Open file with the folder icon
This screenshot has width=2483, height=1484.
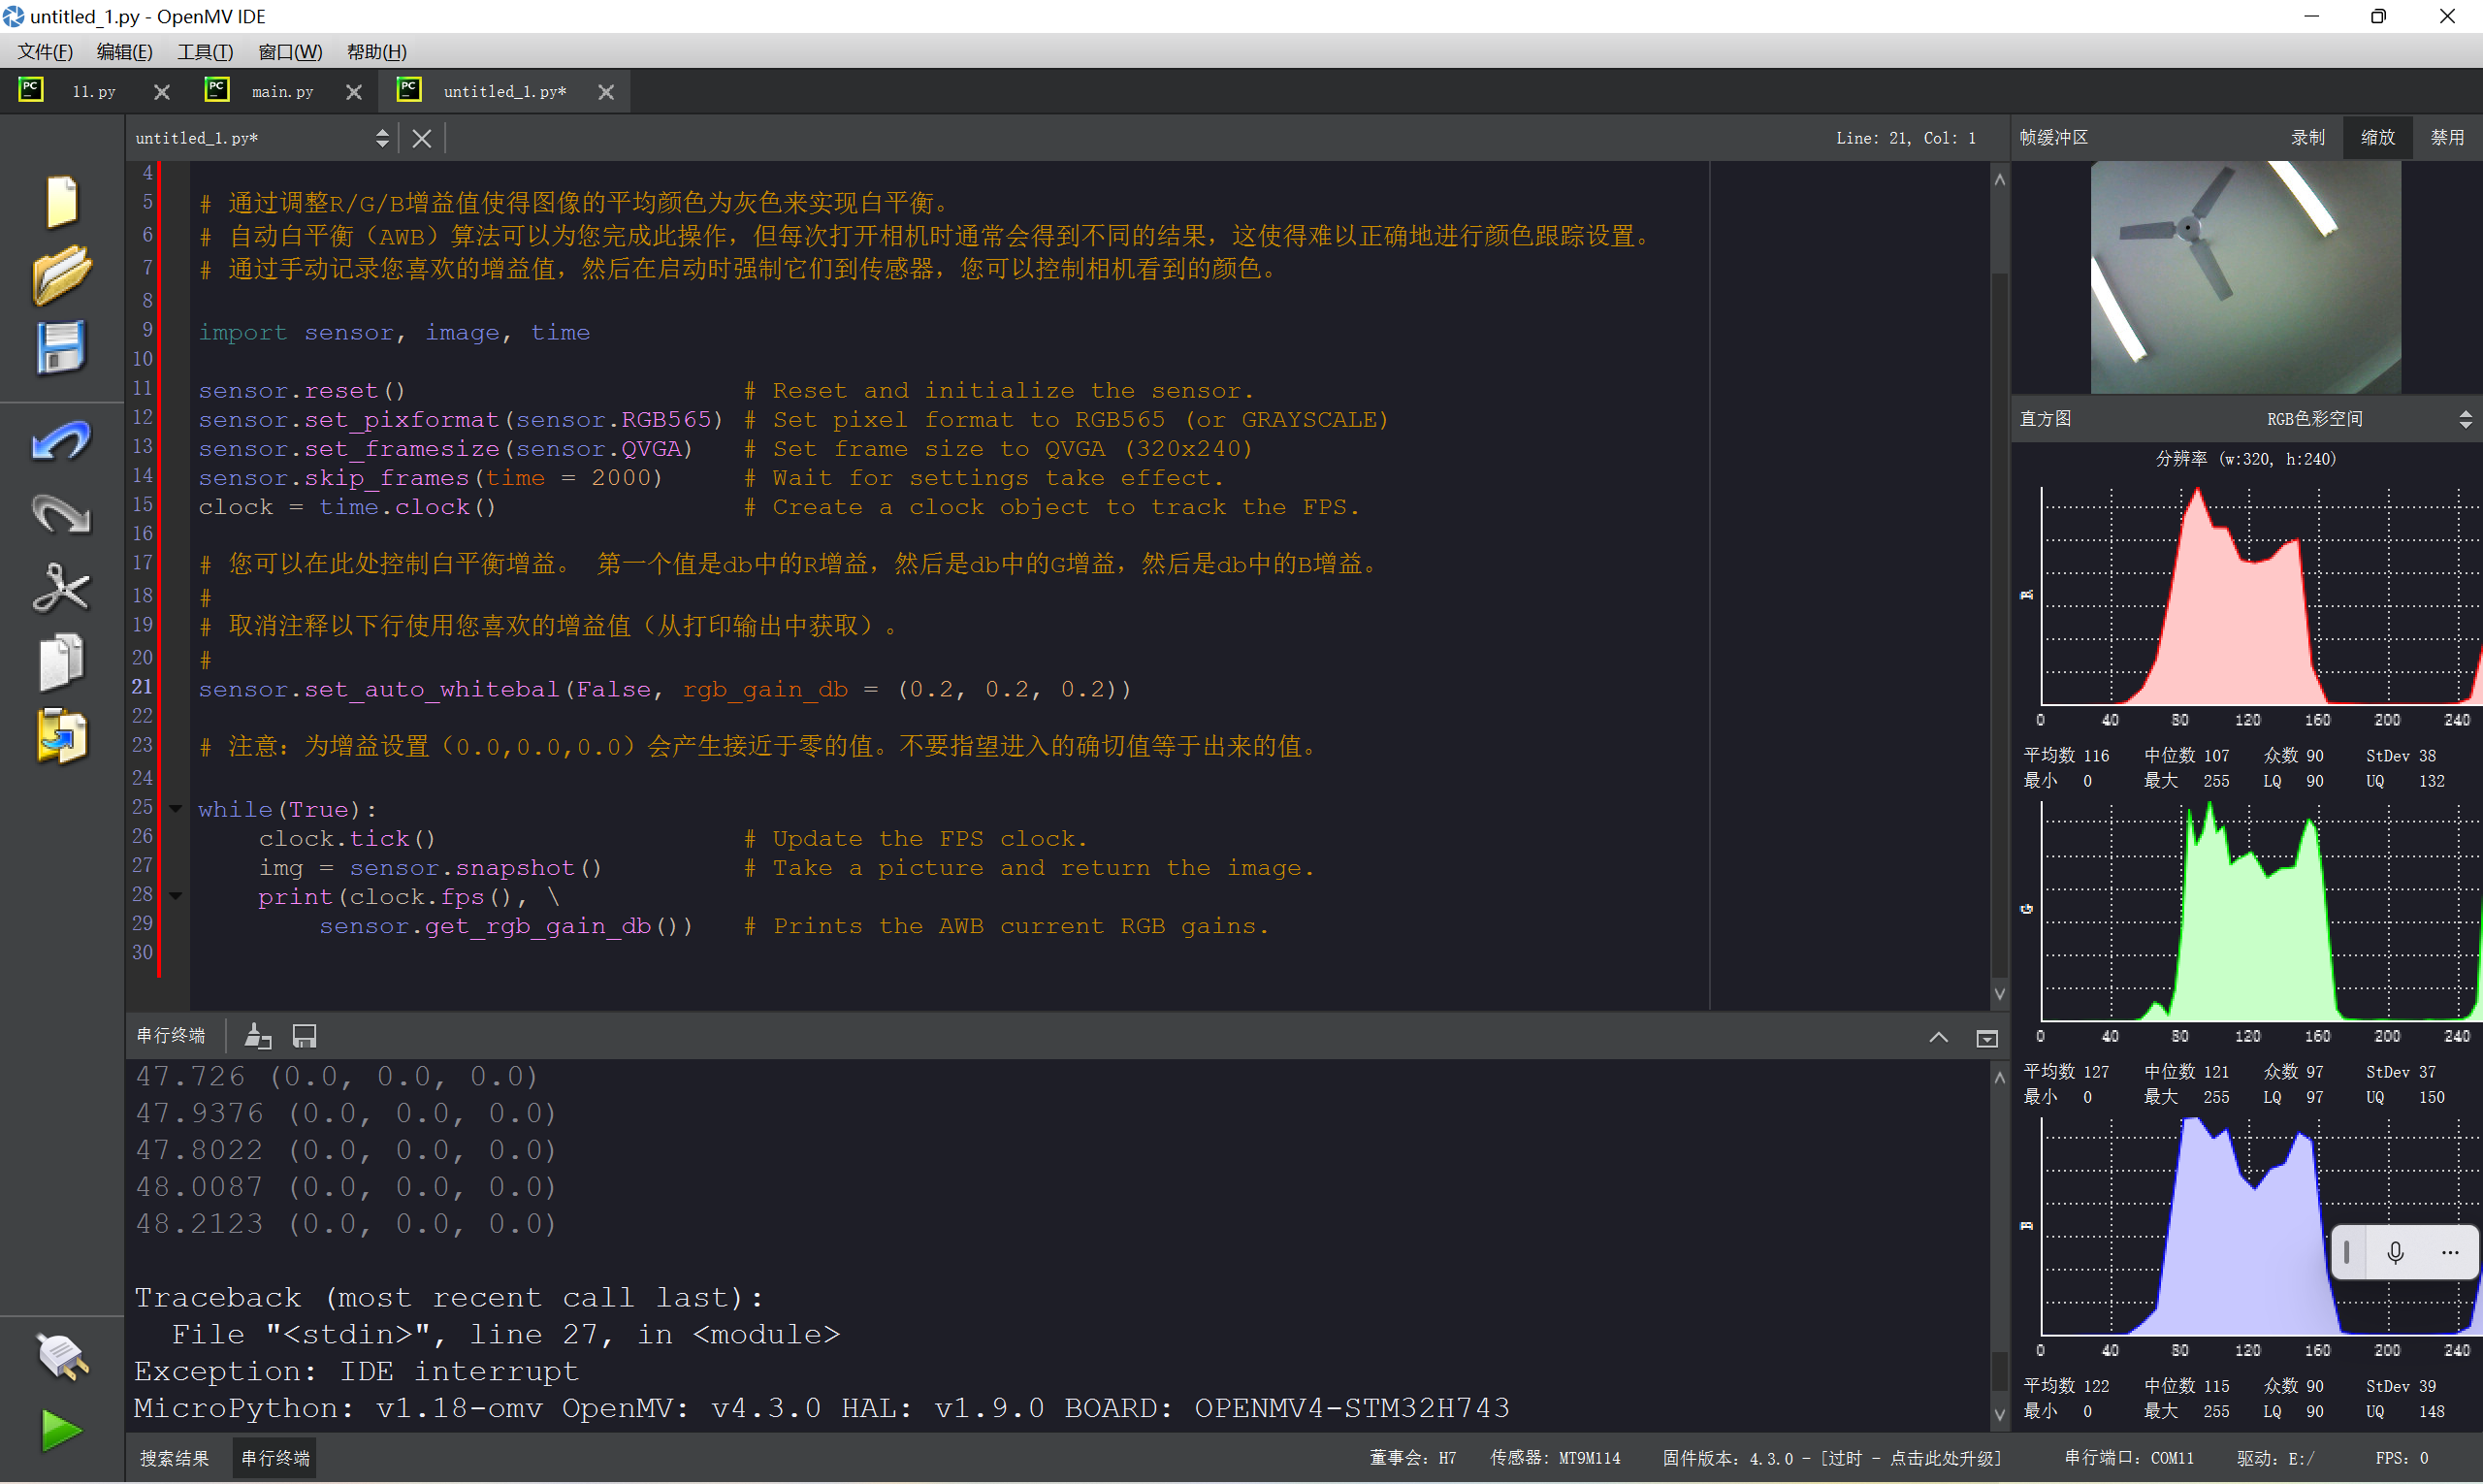click(61, 274)
